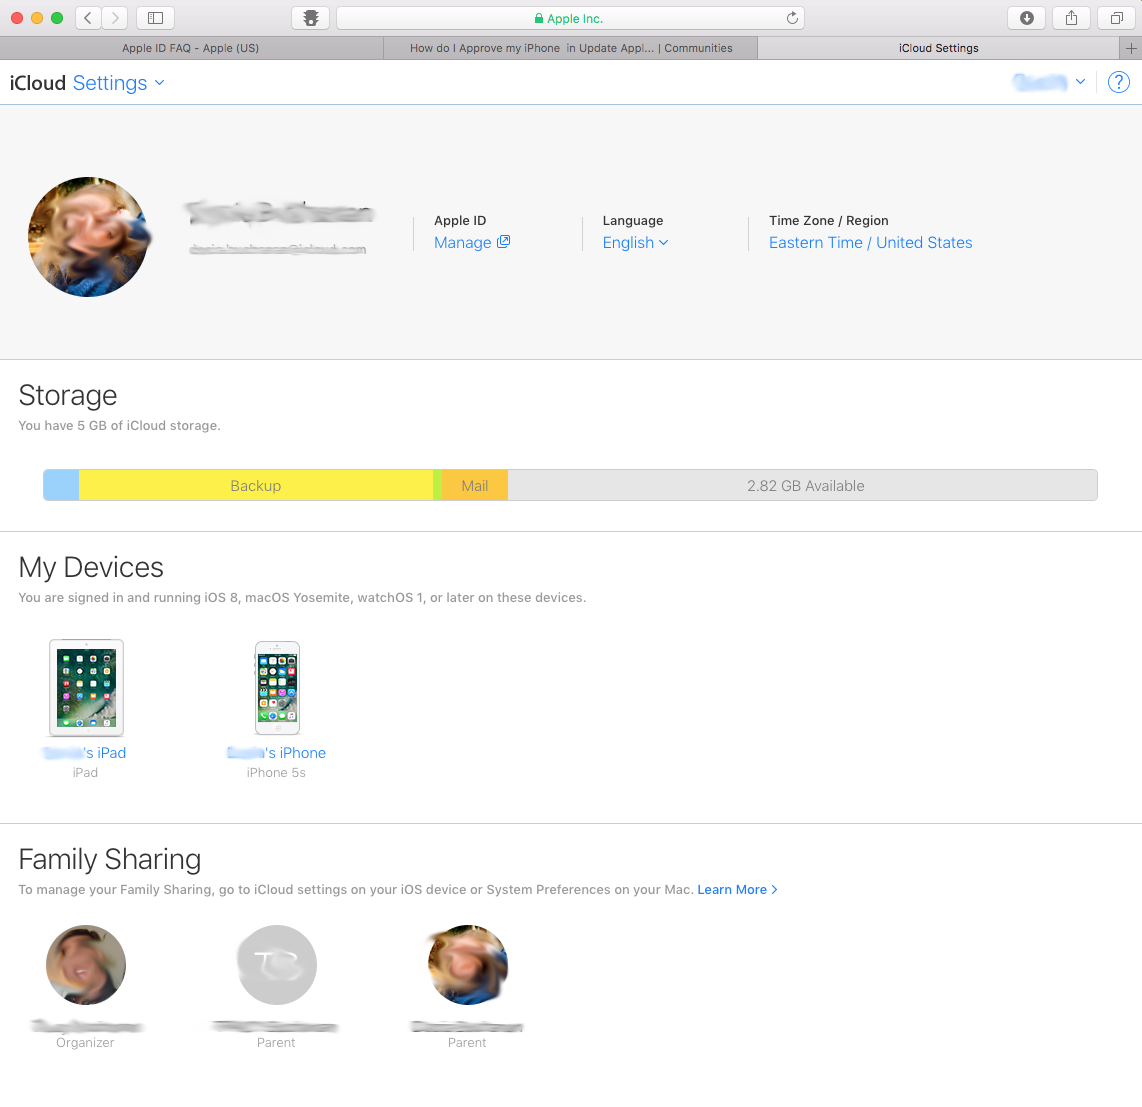This screenshot has height=1107, width=1142.
Task: Click the gray initials Parent avatar
Action: [x=277, y=965]
